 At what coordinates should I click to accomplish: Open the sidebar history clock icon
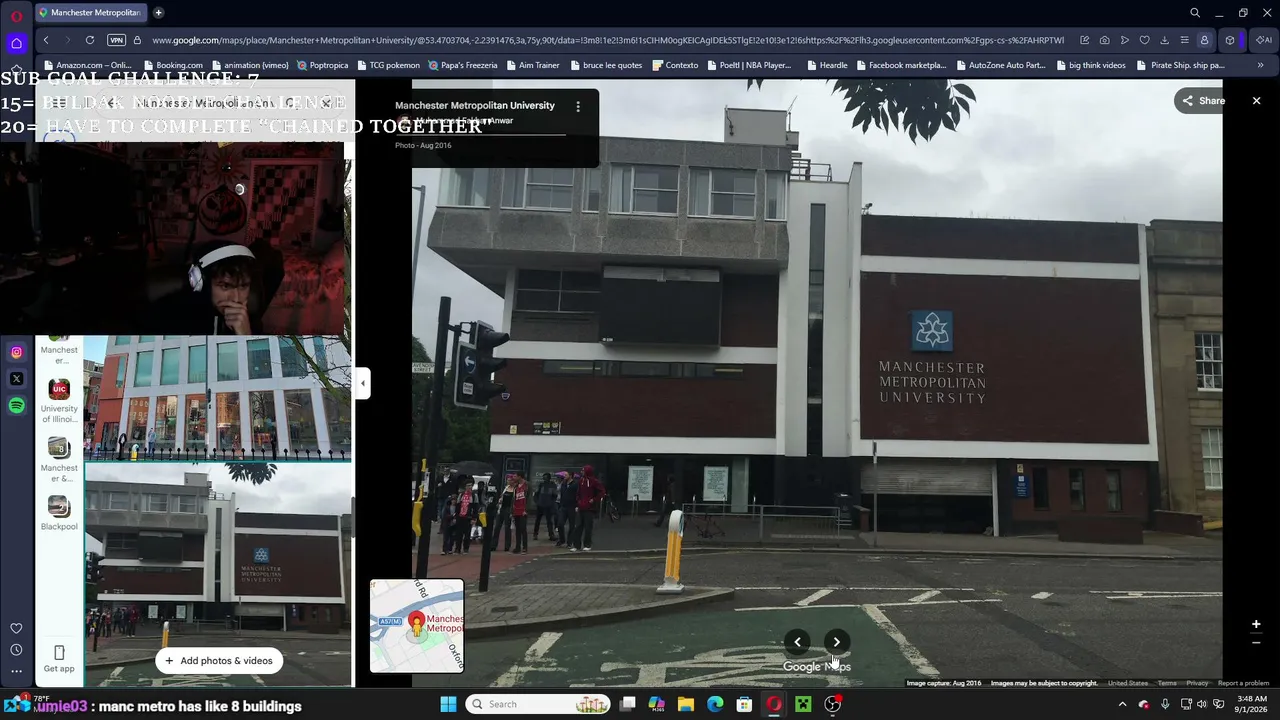[16, 650]
